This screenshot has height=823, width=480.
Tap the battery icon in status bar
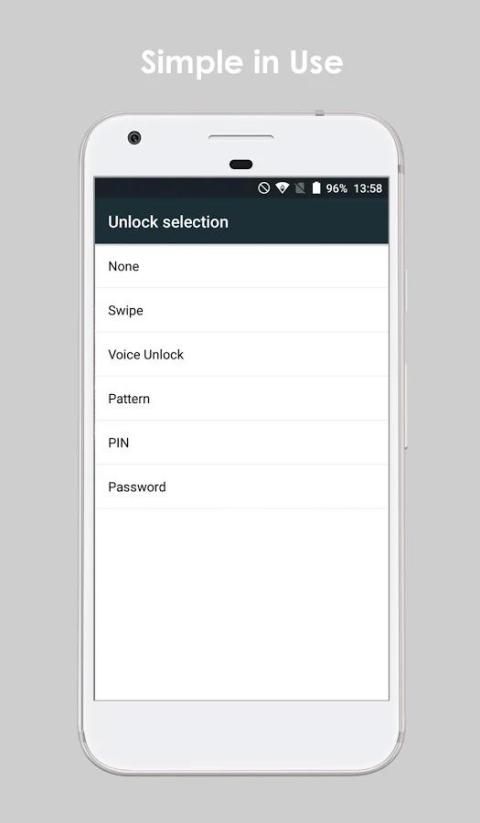pyautogui.click(x=316, y=188)
